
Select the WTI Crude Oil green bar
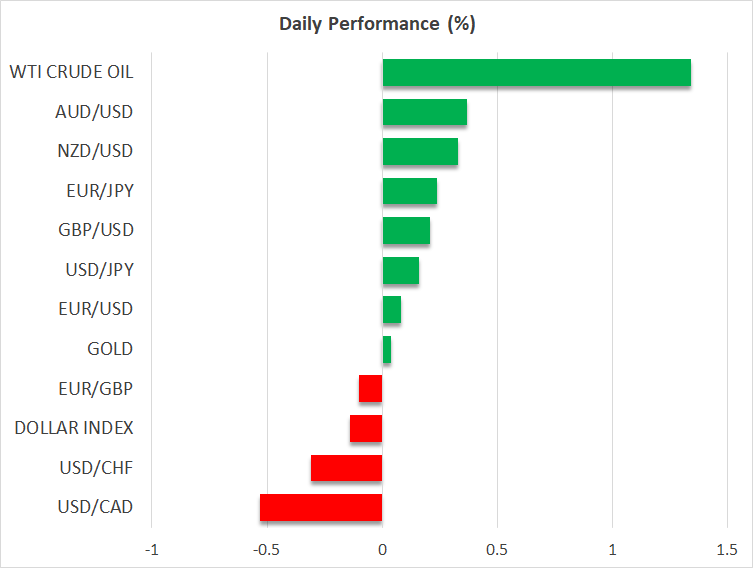(x=536, y=72)
